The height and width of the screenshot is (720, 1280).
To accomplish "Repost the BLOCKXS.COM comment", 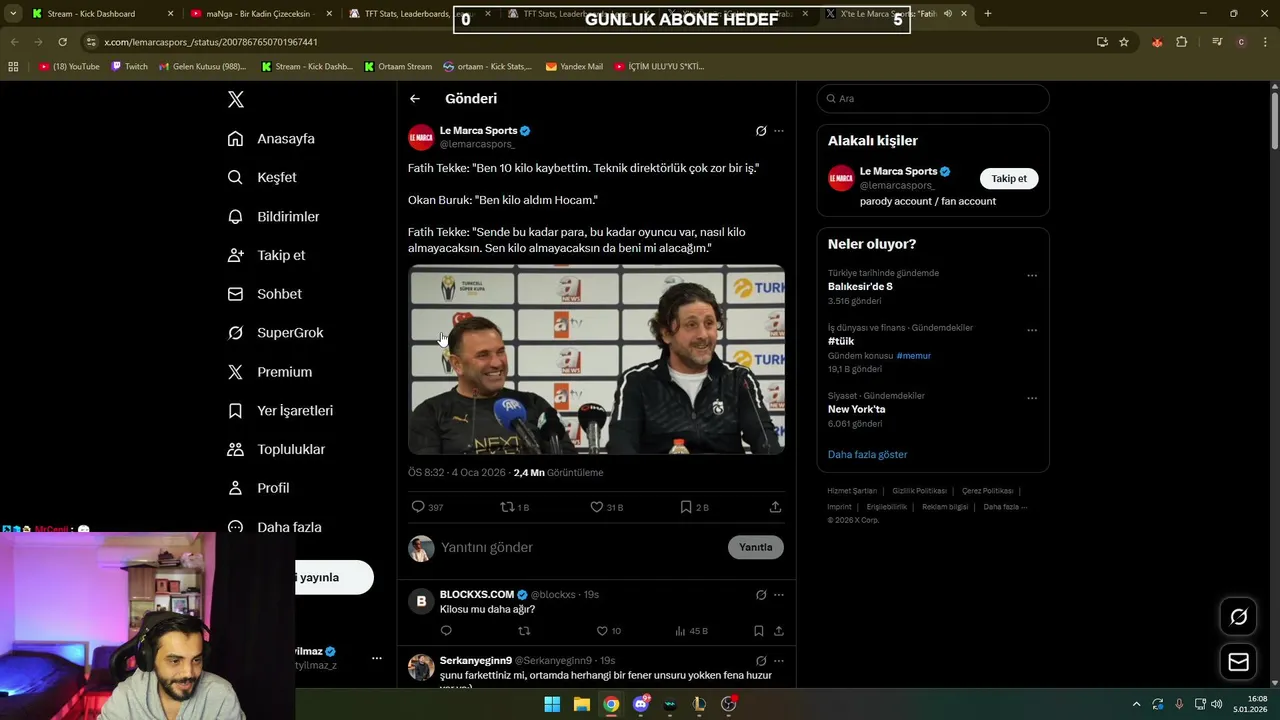I will 524,631.
